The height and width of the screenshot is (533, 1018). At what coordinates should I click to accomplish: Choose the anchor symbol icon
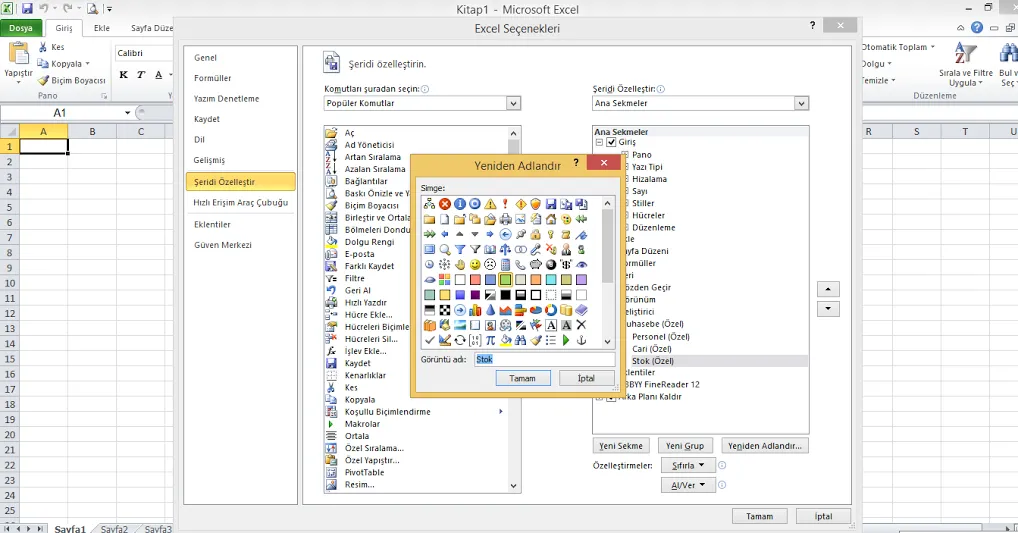581,340
